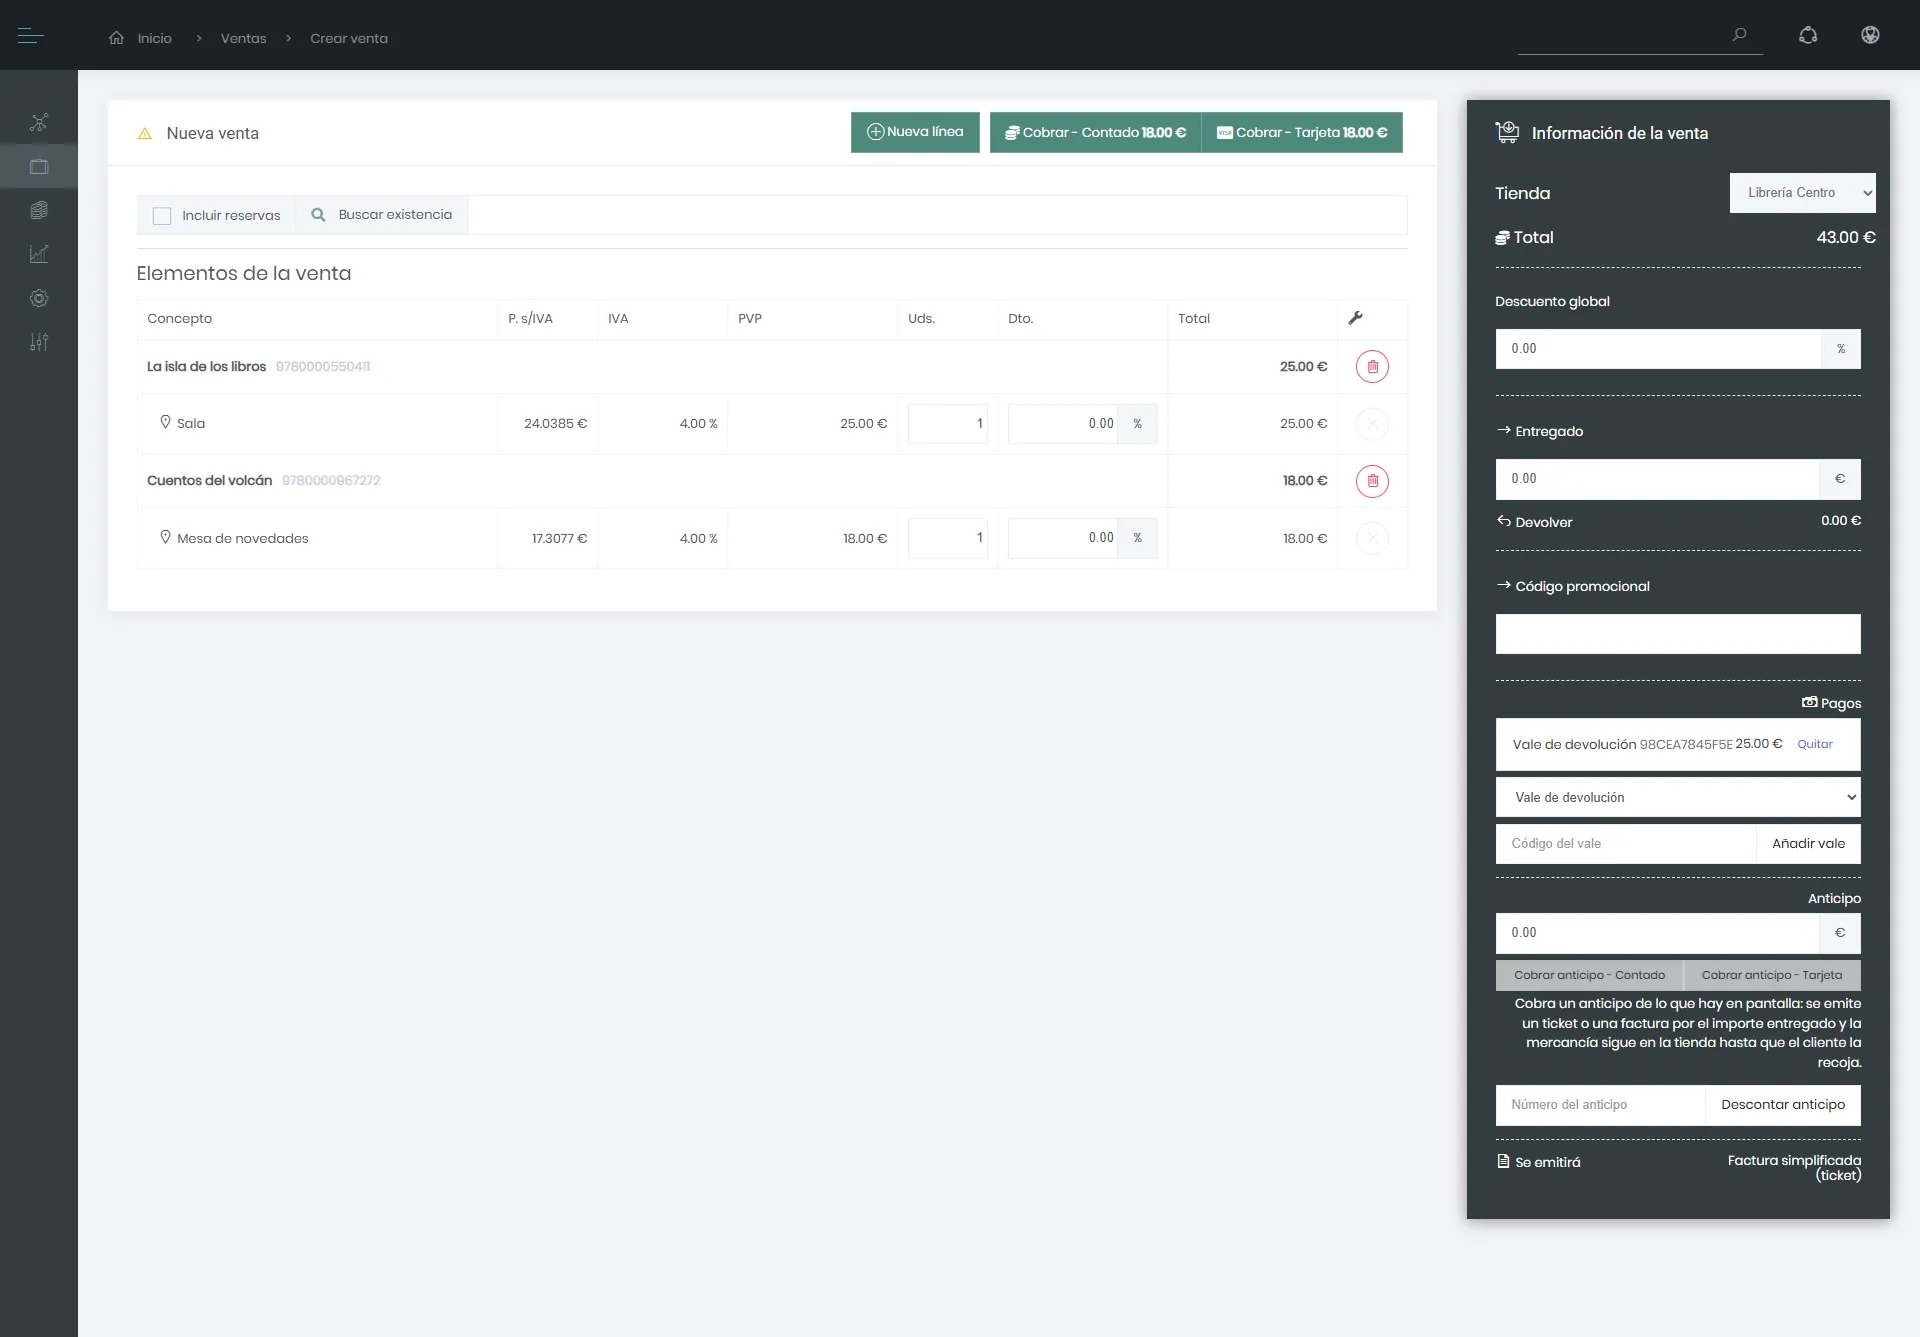Open the home icon in the breadcrumb

click(x=117, y=38)
